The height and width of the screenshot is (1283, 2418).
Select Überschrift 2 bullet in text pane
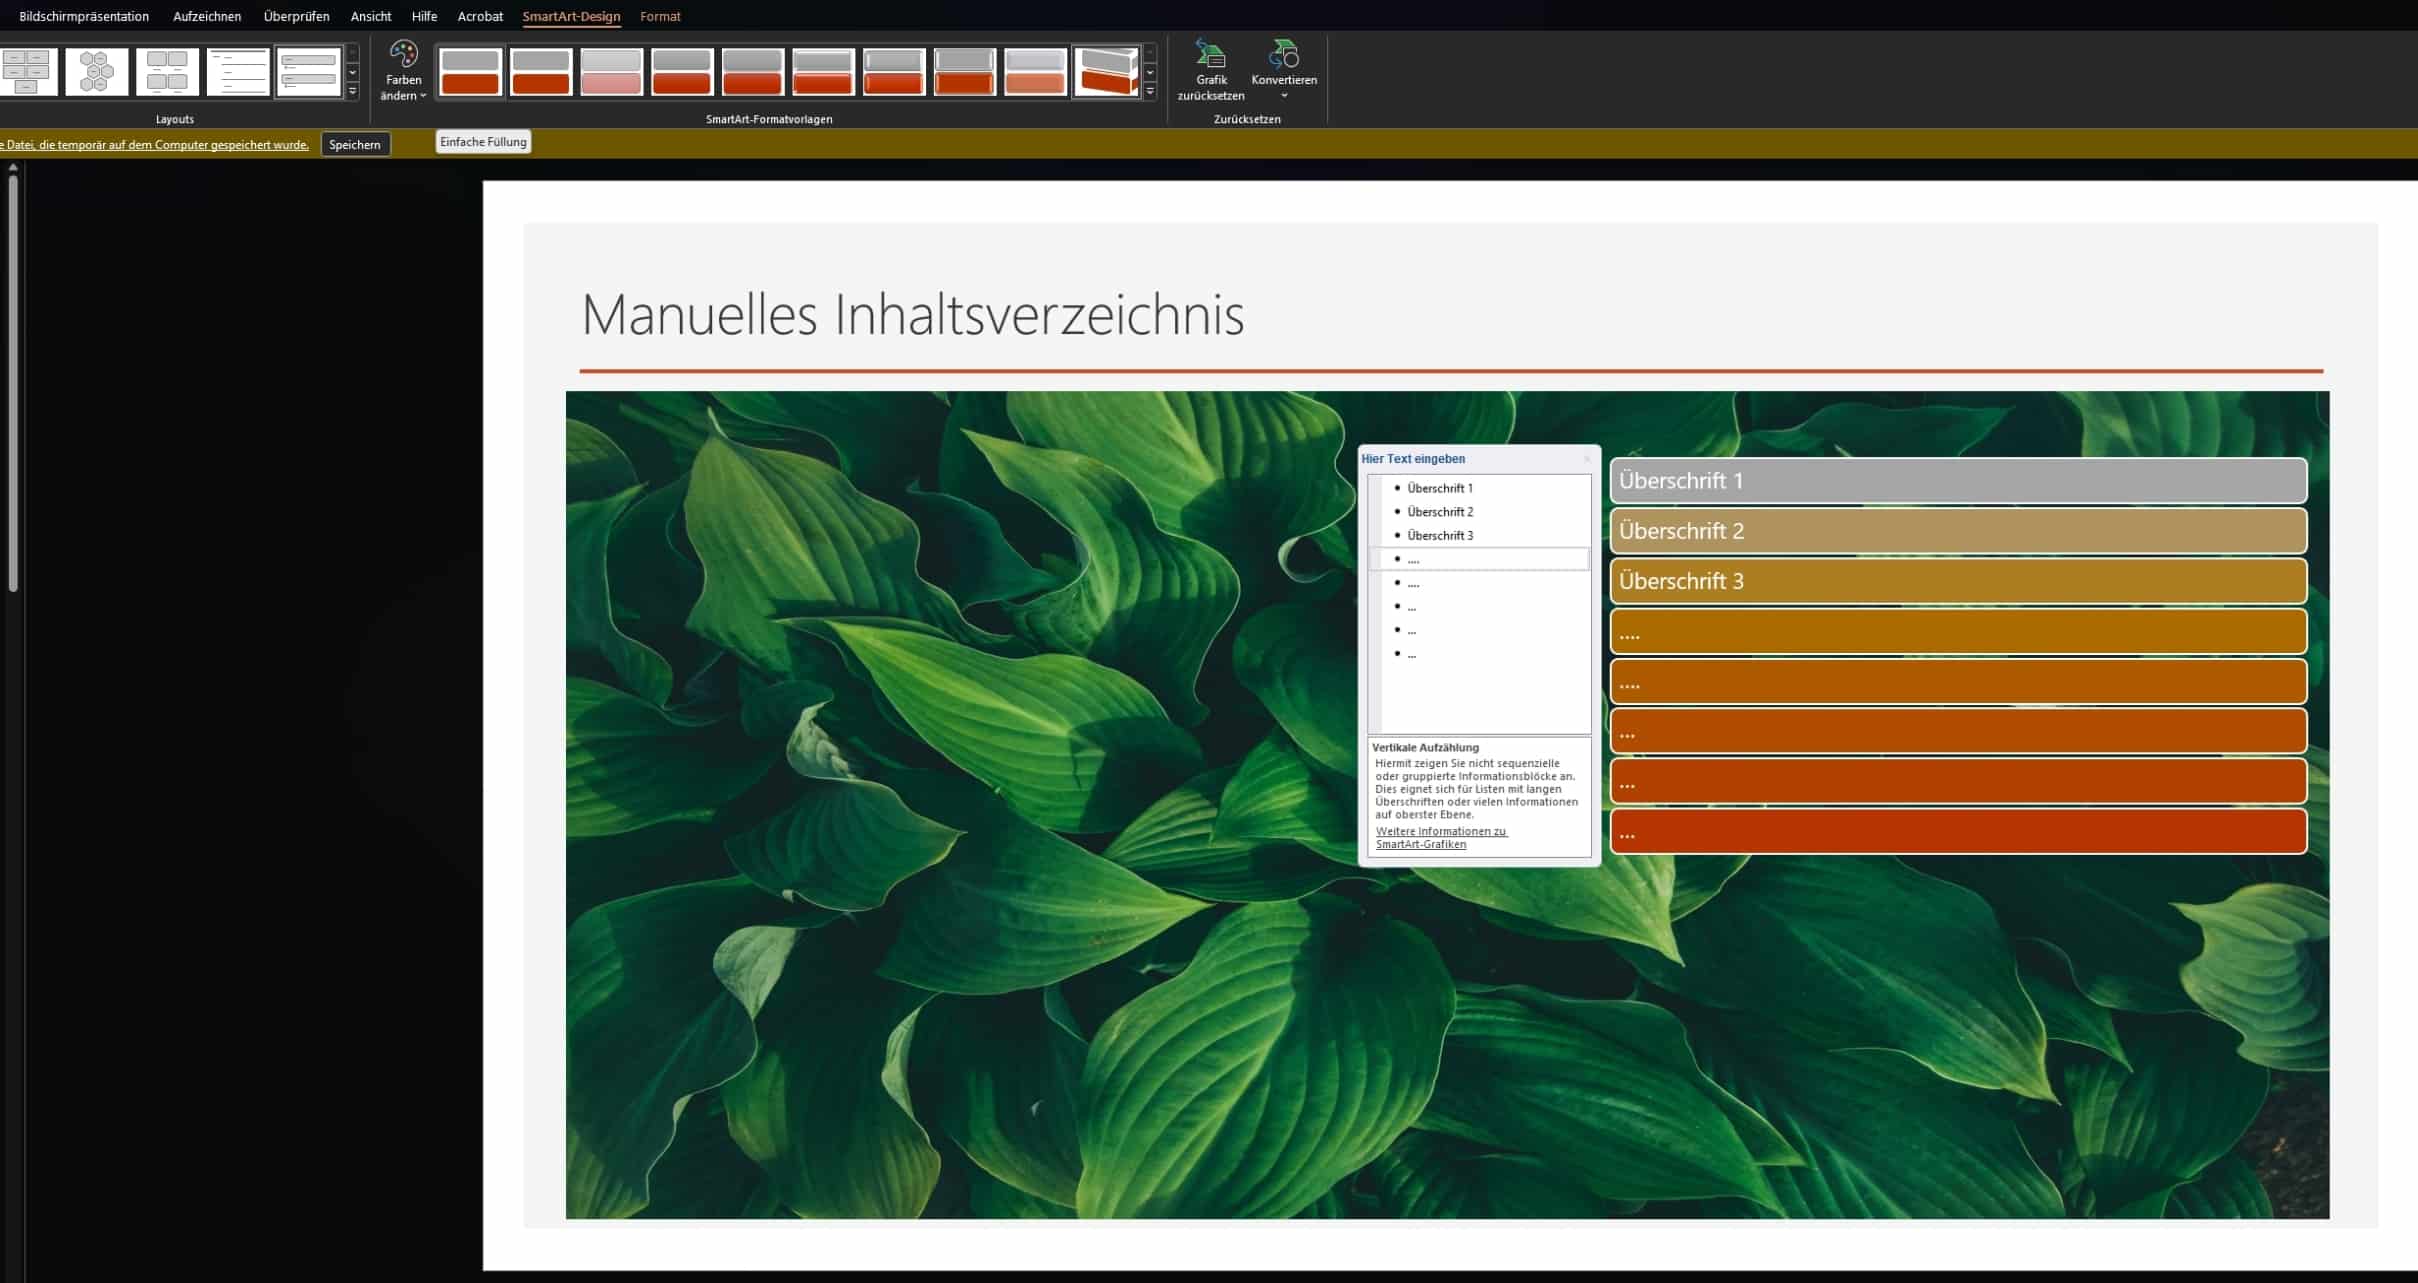tap(1439, 512)
